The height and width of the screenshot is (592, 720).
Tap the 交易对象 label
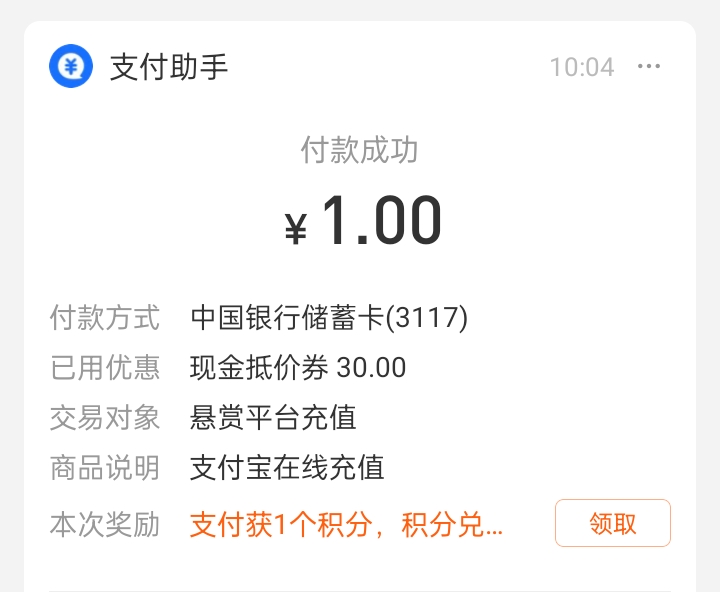pos(105,418)
